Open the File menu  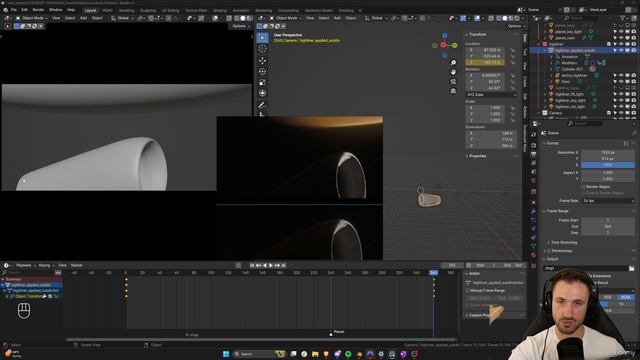[x=14, y=10]
